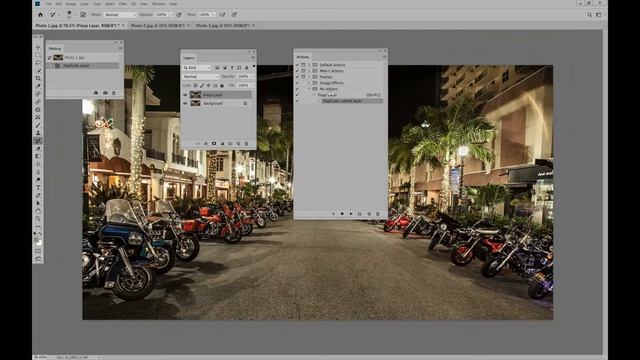Screen dimensions: 640x360
Task: Click the Background layer thumbnail
Action: (196, 103)
